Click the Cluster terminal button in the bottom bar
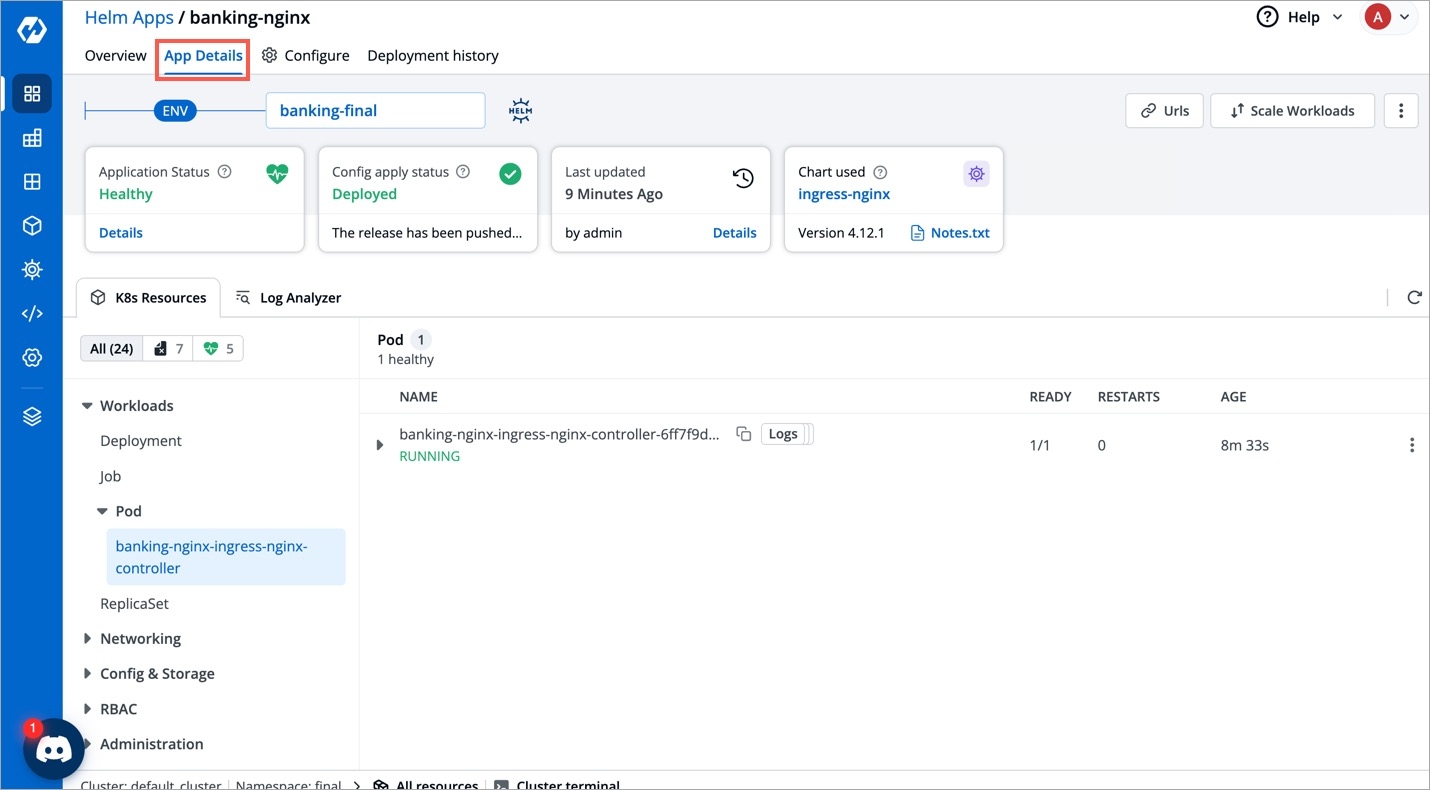The image size is (1430, 790). tap(557, 785)
